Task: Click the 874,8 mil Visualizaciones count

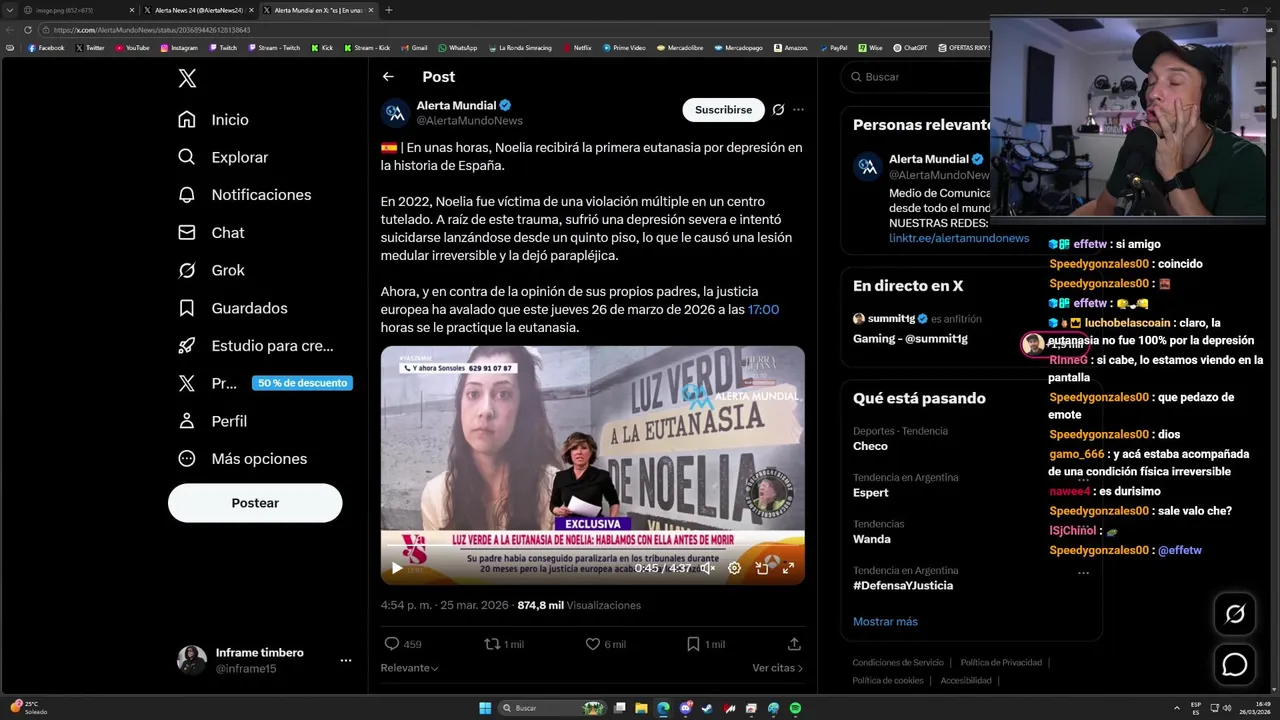Action: click(579, 605)
